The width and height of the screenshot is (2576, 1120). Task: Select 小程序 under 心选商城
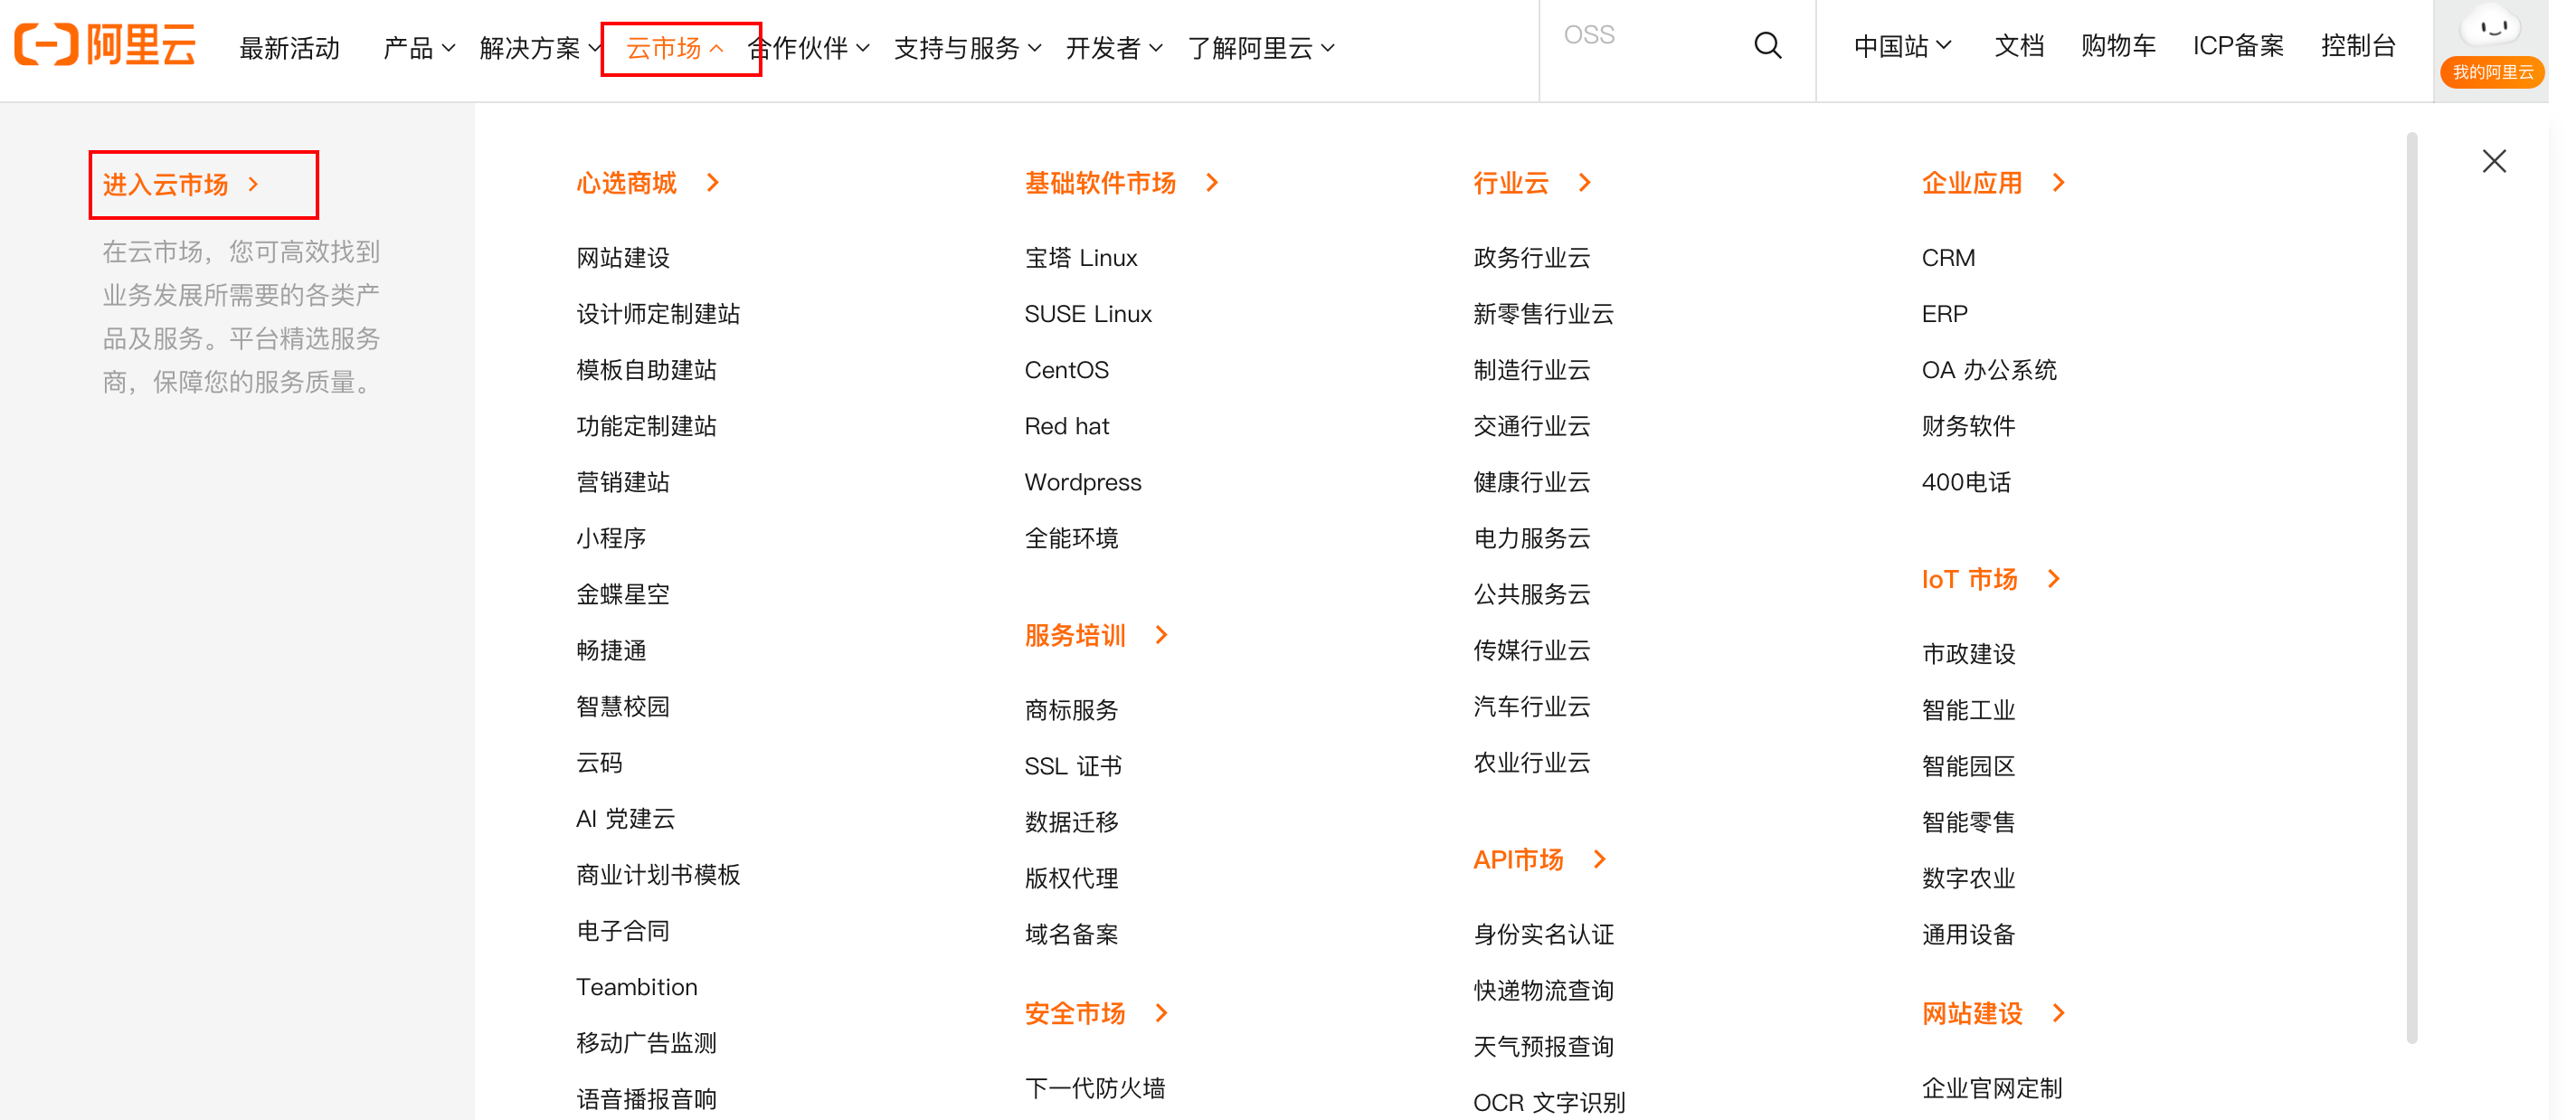point(611,538)
